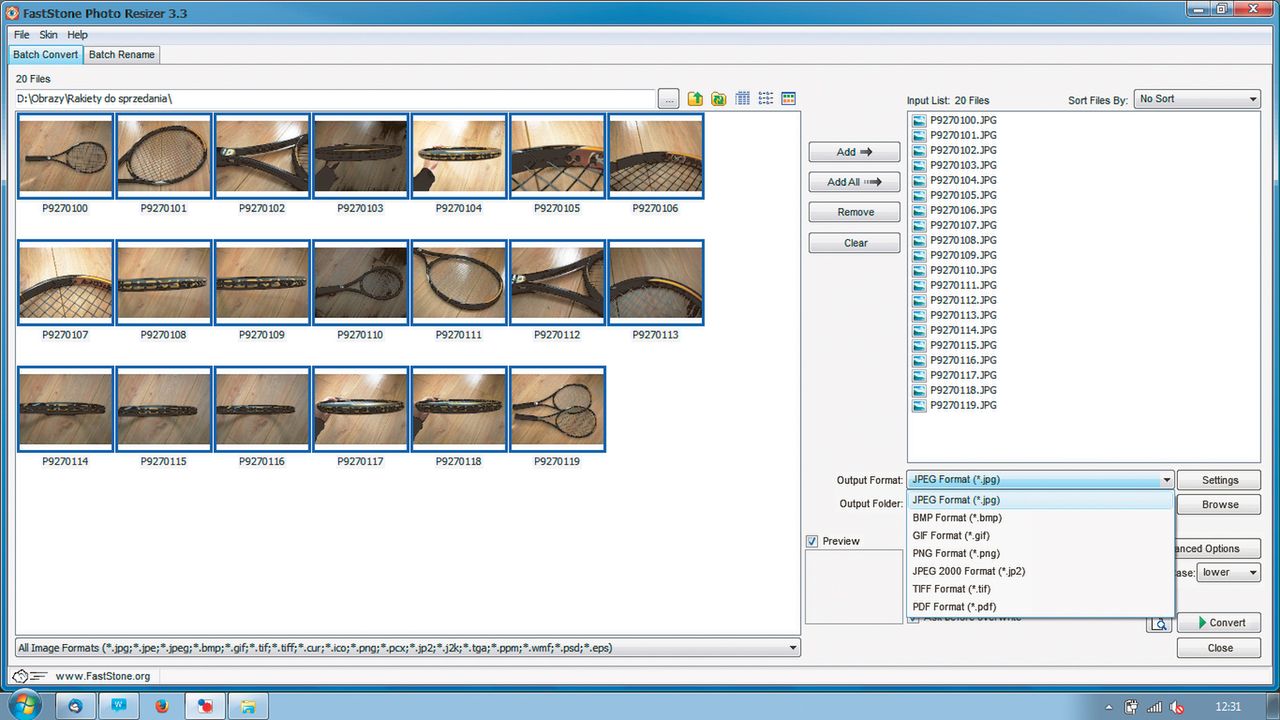The image size is (1280, 720).
Task: Refresh the folder with the green reload icon
Action: coord(718,99)
